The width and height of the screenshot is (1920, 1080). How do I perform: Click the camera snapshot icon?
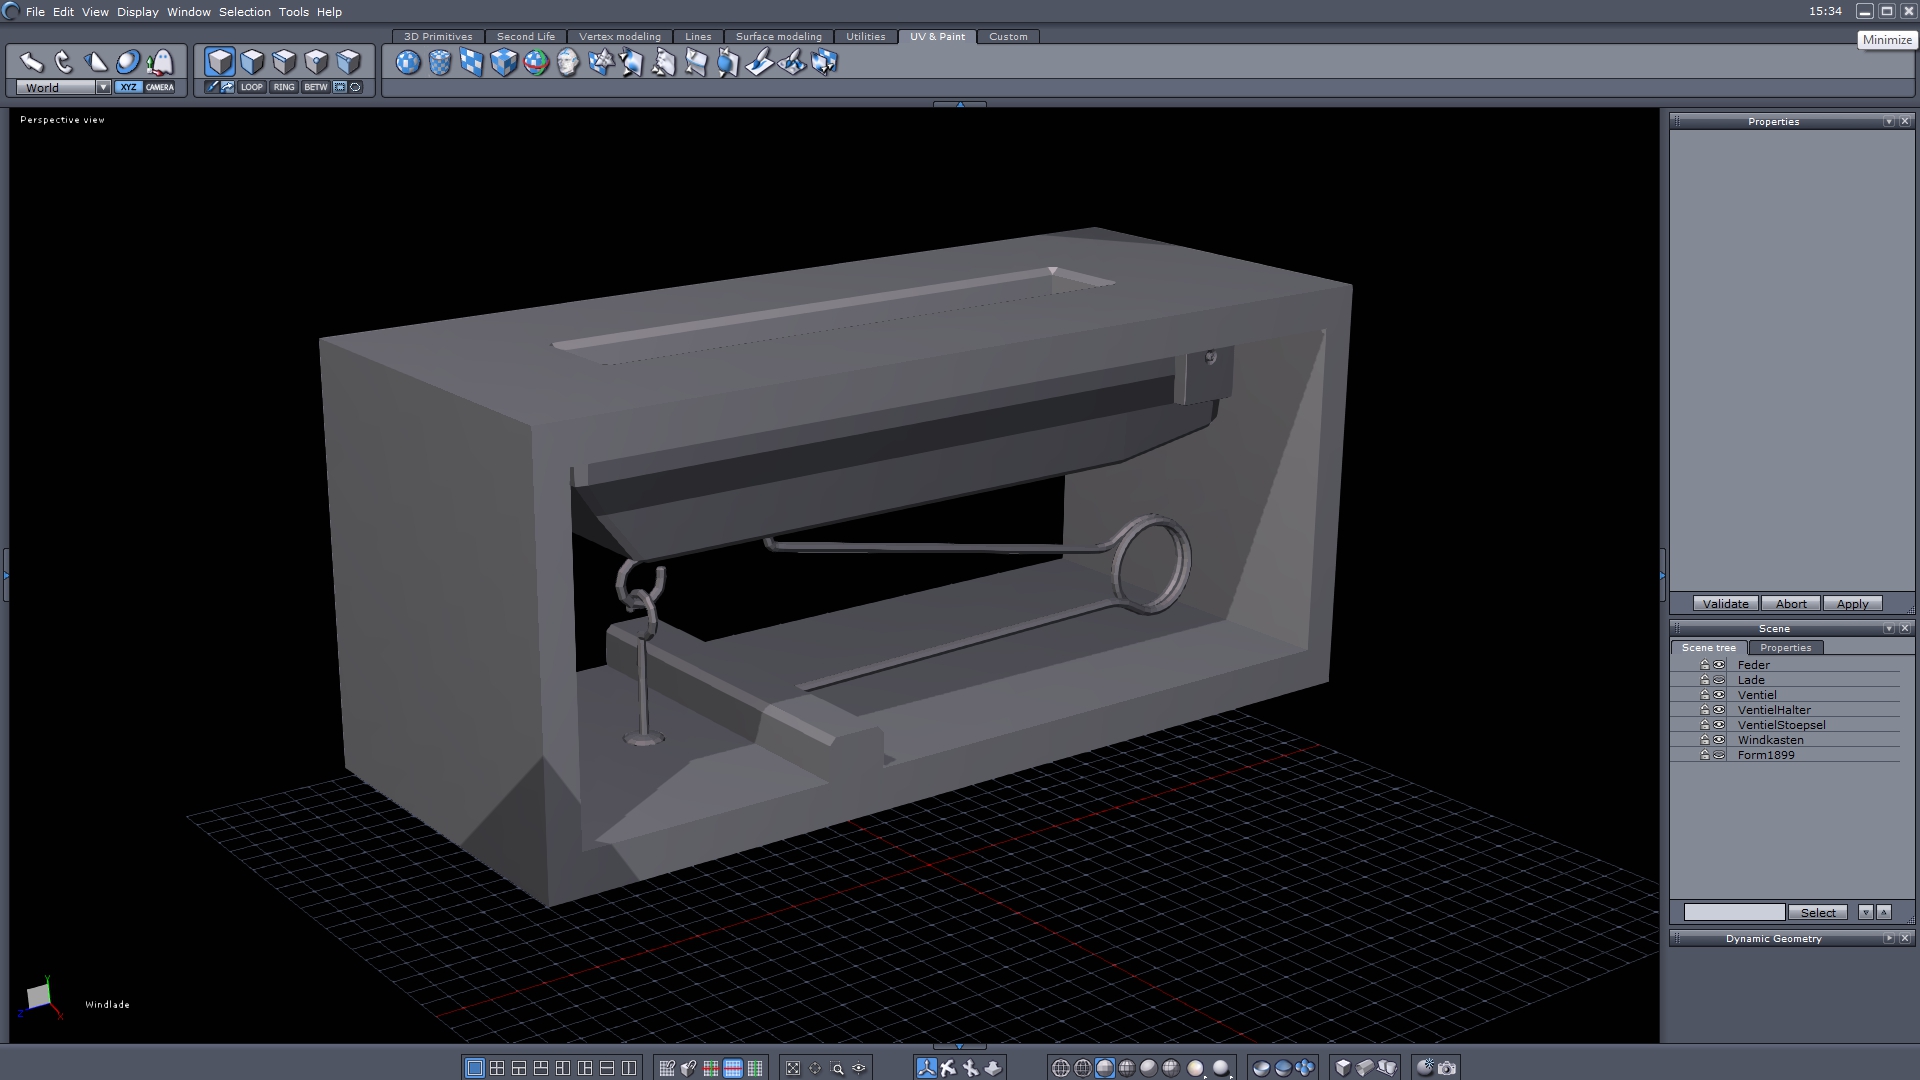[x=1447, y=1068]
